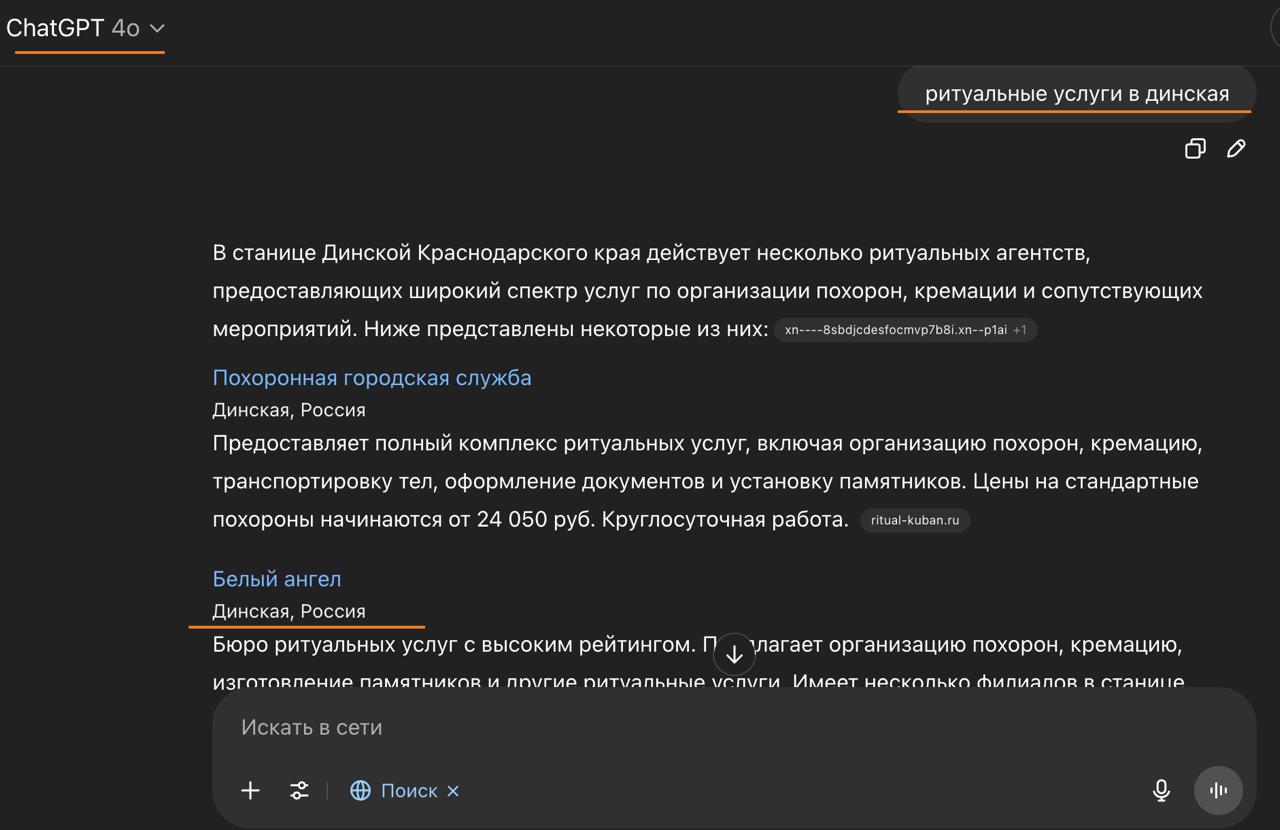This screenshot has width=1280, height=830.
Task: Click the attach files plus icon
Action: click(x=249, y=790)
